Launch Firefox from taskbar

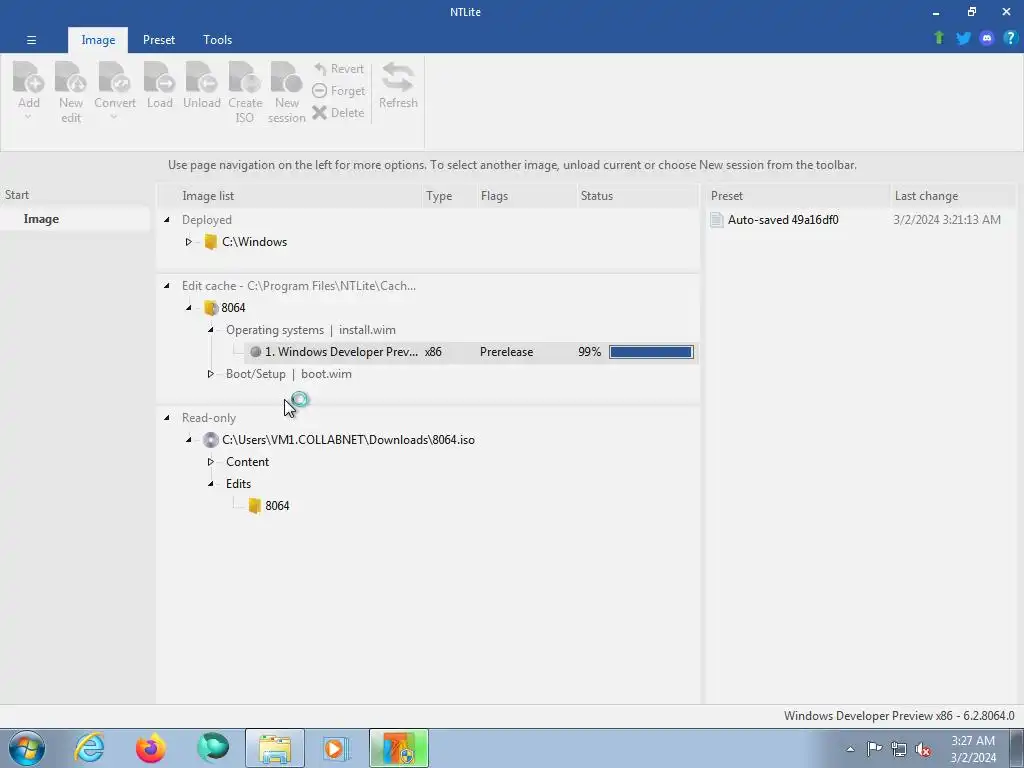pos(151,748)
